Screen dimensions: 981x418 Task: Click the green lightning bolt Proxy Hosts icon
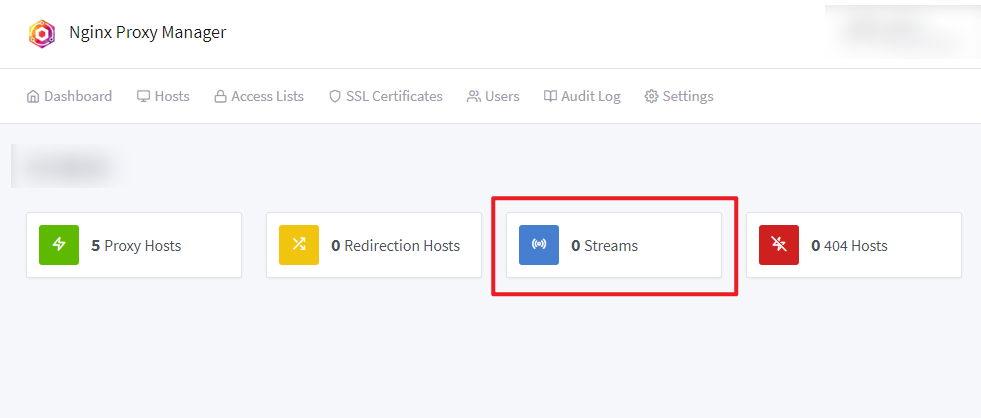59,245
